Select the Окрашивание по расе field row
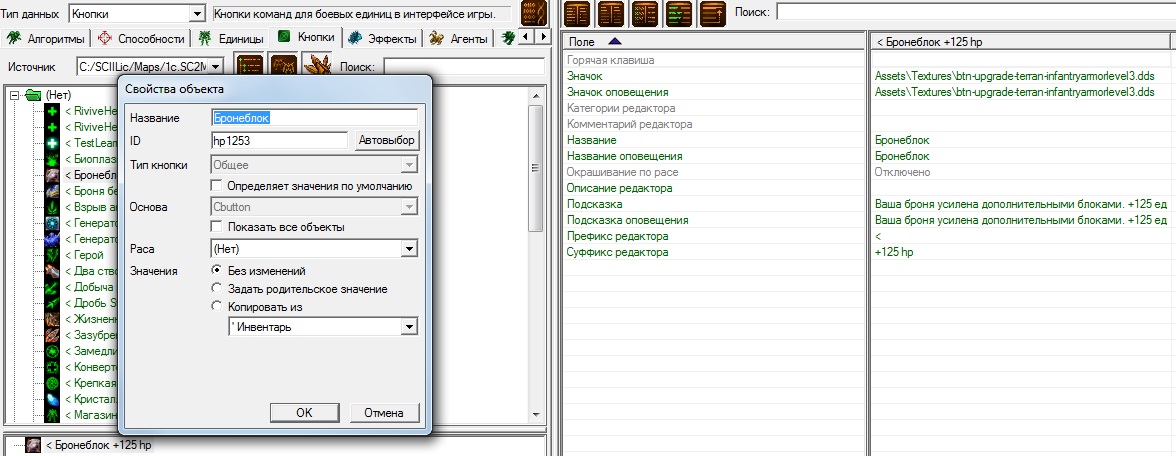This screenshot has height=456, width=1176. pyautogui.click(x=713, y=172)
